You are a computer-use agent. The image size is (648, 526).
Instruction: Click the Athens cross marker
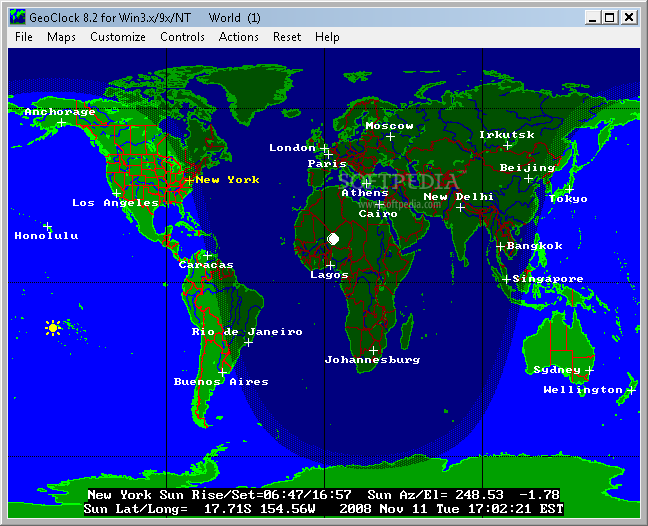click(366, 183)
